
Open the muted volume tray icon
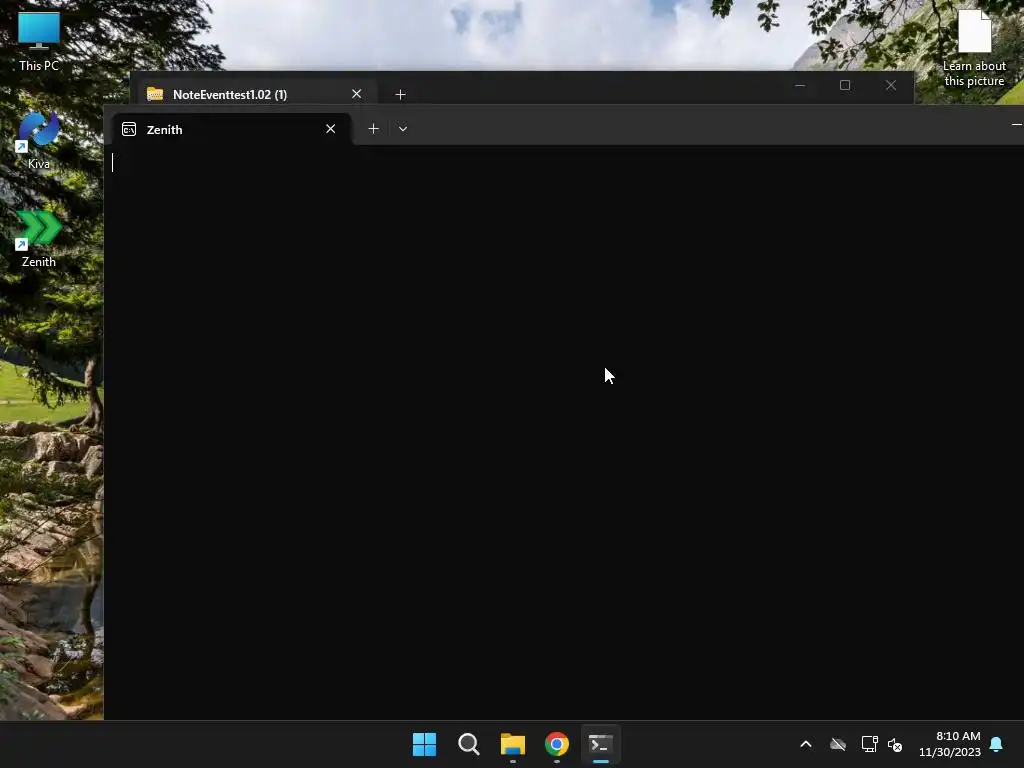tap(895, 744)
